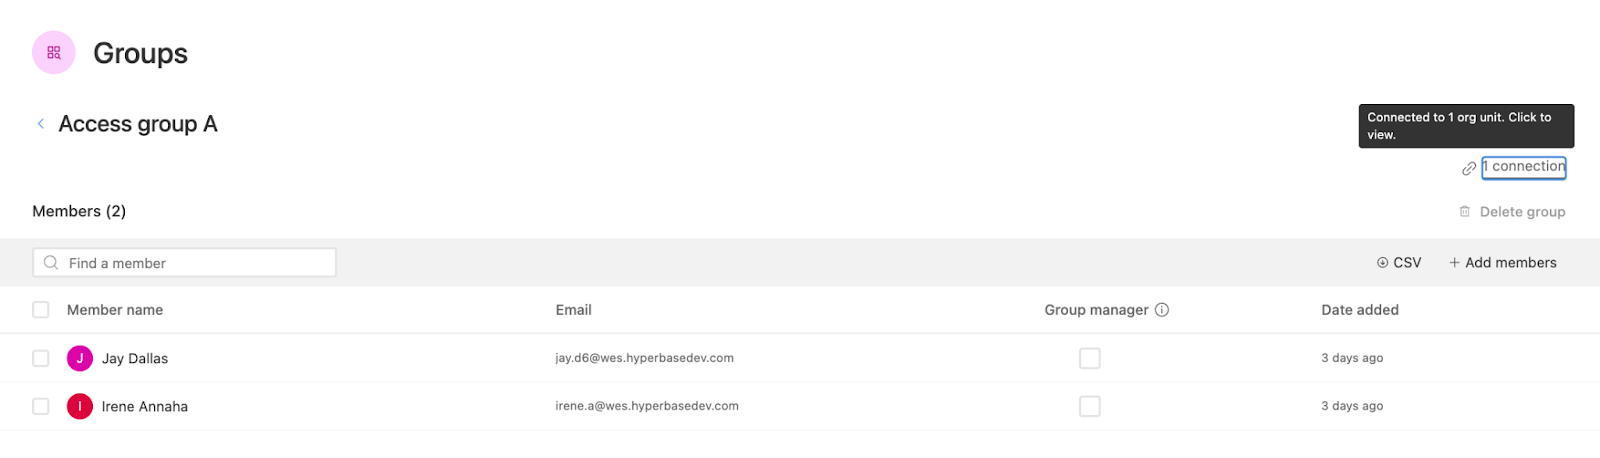Click the Group manager info icon
Screen dimensions: 1600x458
(x=1162, y=310)
